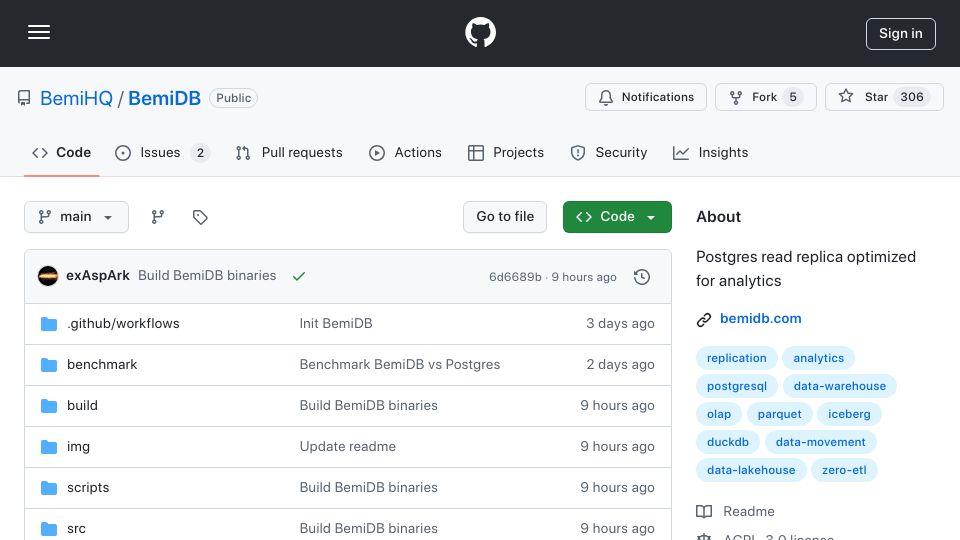Open exAspArk's avatar image
Viewport: 960px width, 540px height.
pos(48,276)
